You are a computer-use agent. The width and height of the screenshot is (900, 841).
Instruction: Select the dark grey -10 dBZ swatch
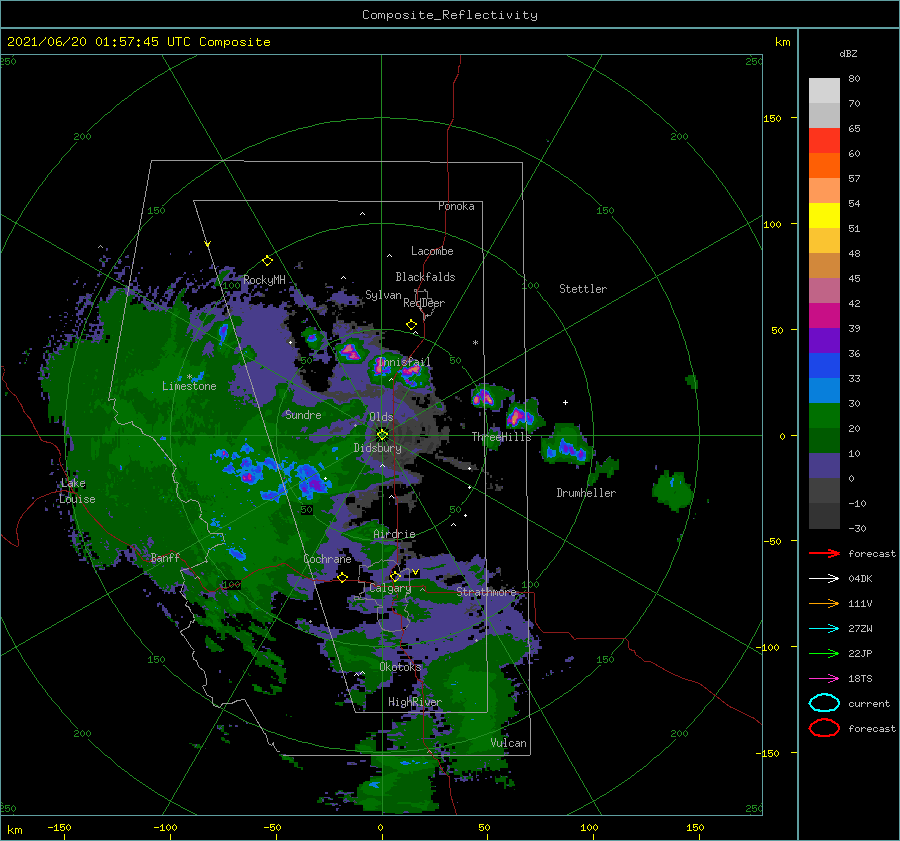(x=824, y=515)
